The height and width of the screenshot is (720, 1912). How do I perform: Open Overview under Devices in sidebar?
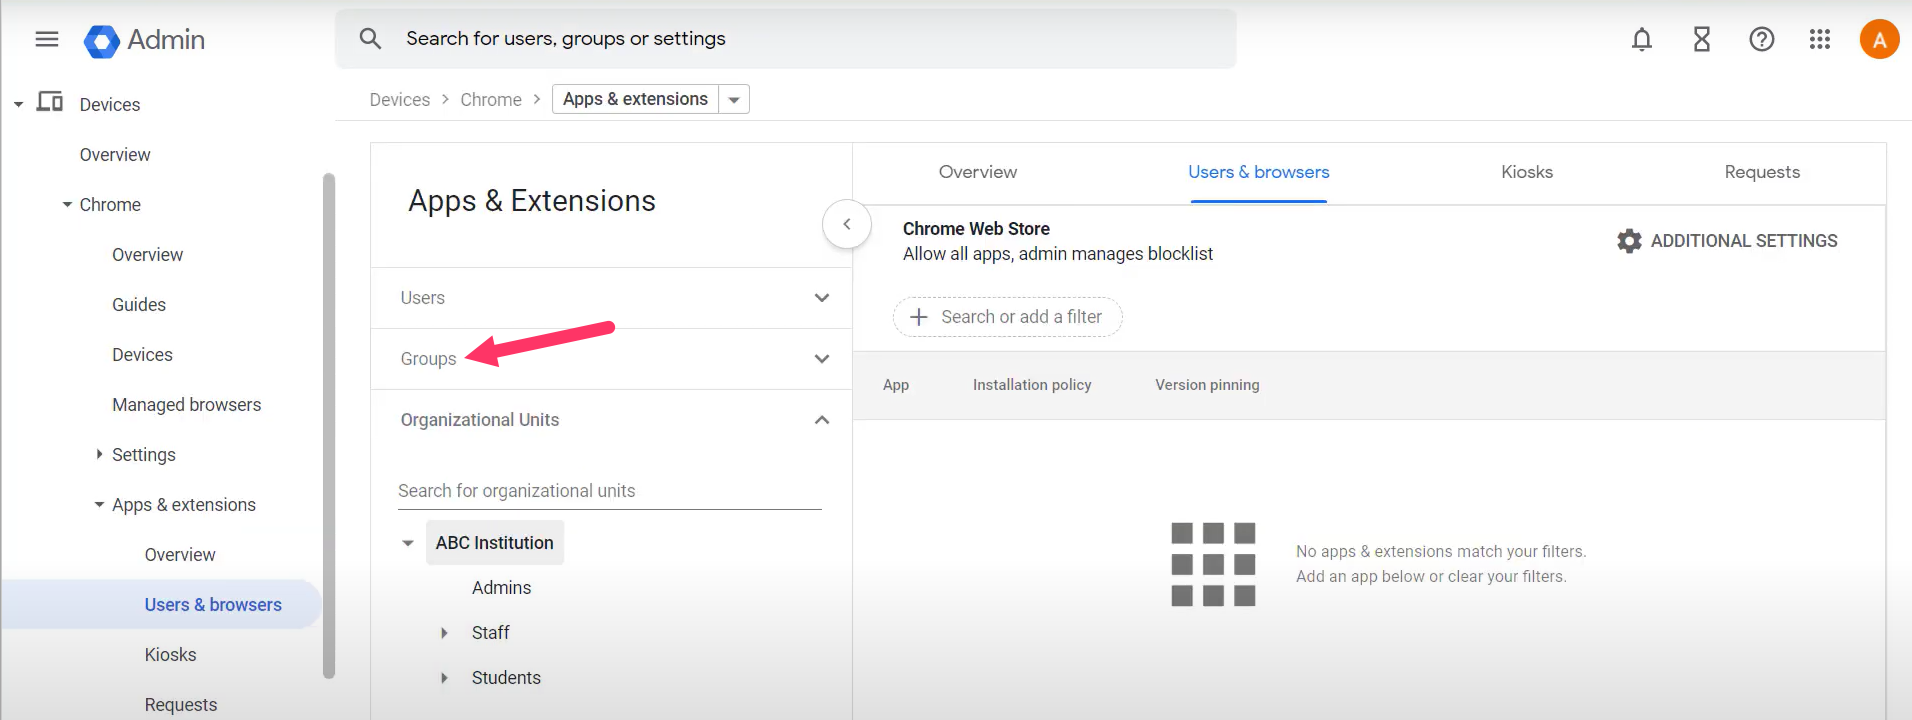point(115,155)
